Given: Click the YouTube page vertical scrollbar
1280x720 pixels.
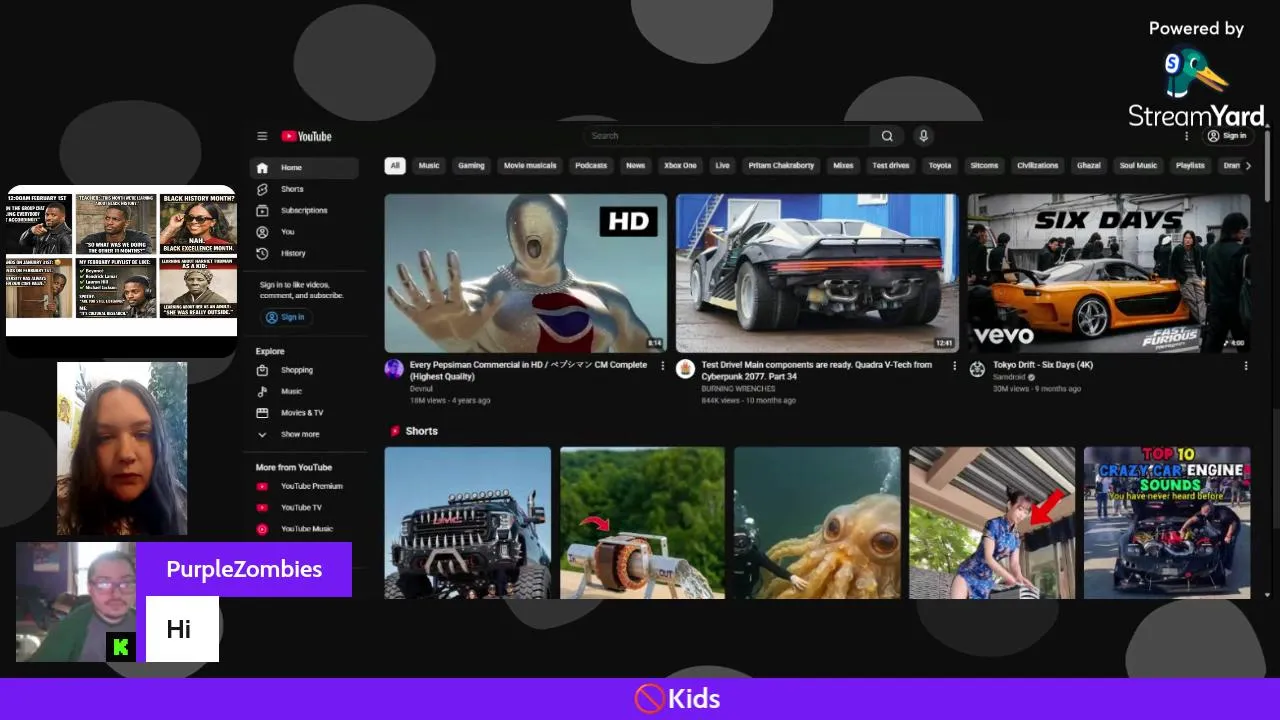Looking at the screenshot, I should pos(1268,165).
